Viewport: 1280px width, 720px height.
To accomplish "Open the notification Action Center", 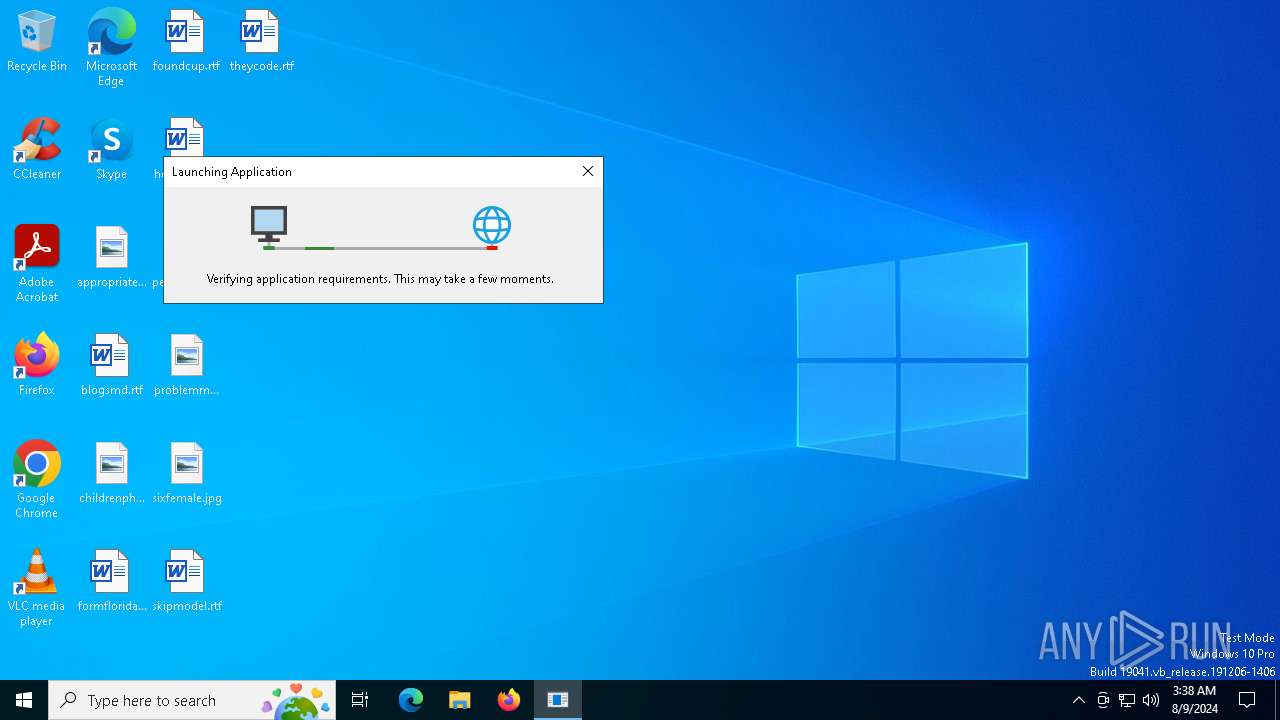I will coord(1247,700).
